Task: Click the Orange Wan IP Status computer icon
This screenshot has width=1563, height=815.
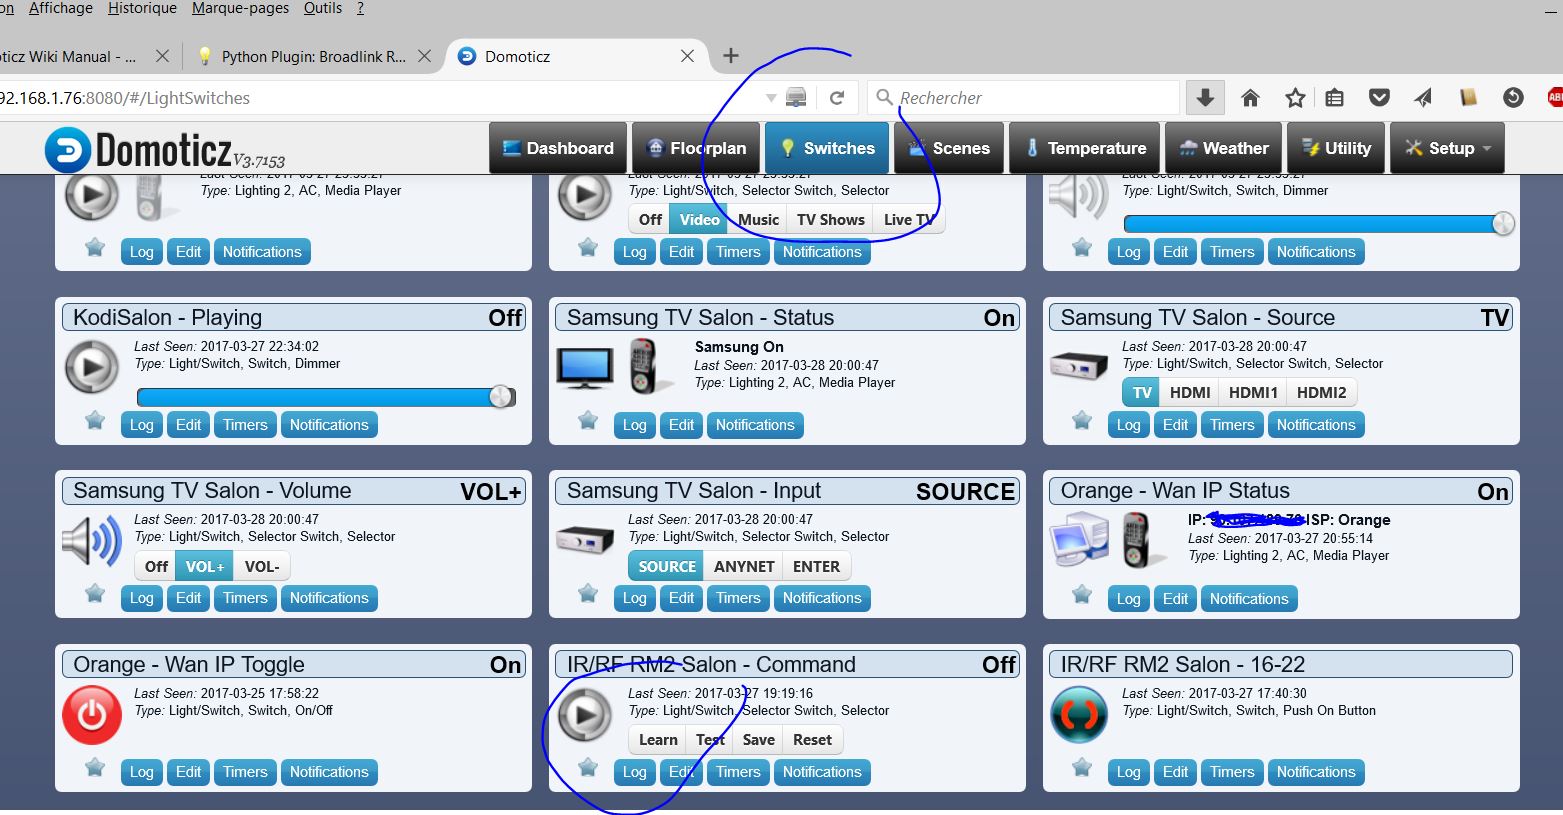Action: click(1078, 540)
